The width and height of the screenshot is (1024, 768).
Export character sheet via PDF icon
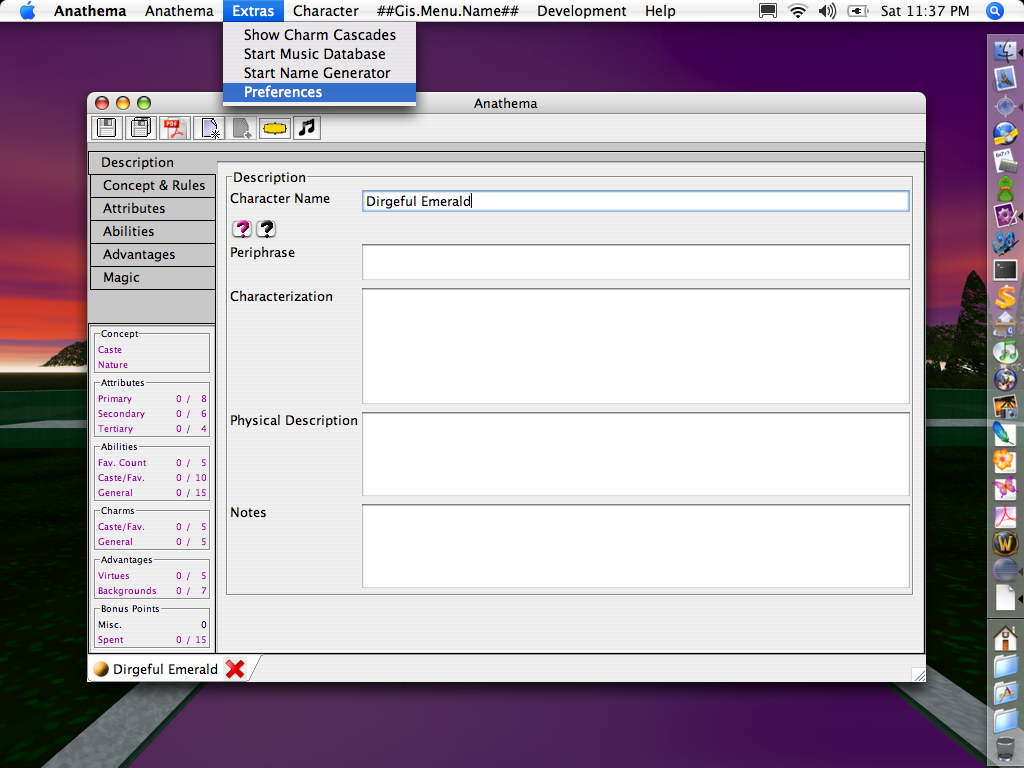tap(174, 128)
